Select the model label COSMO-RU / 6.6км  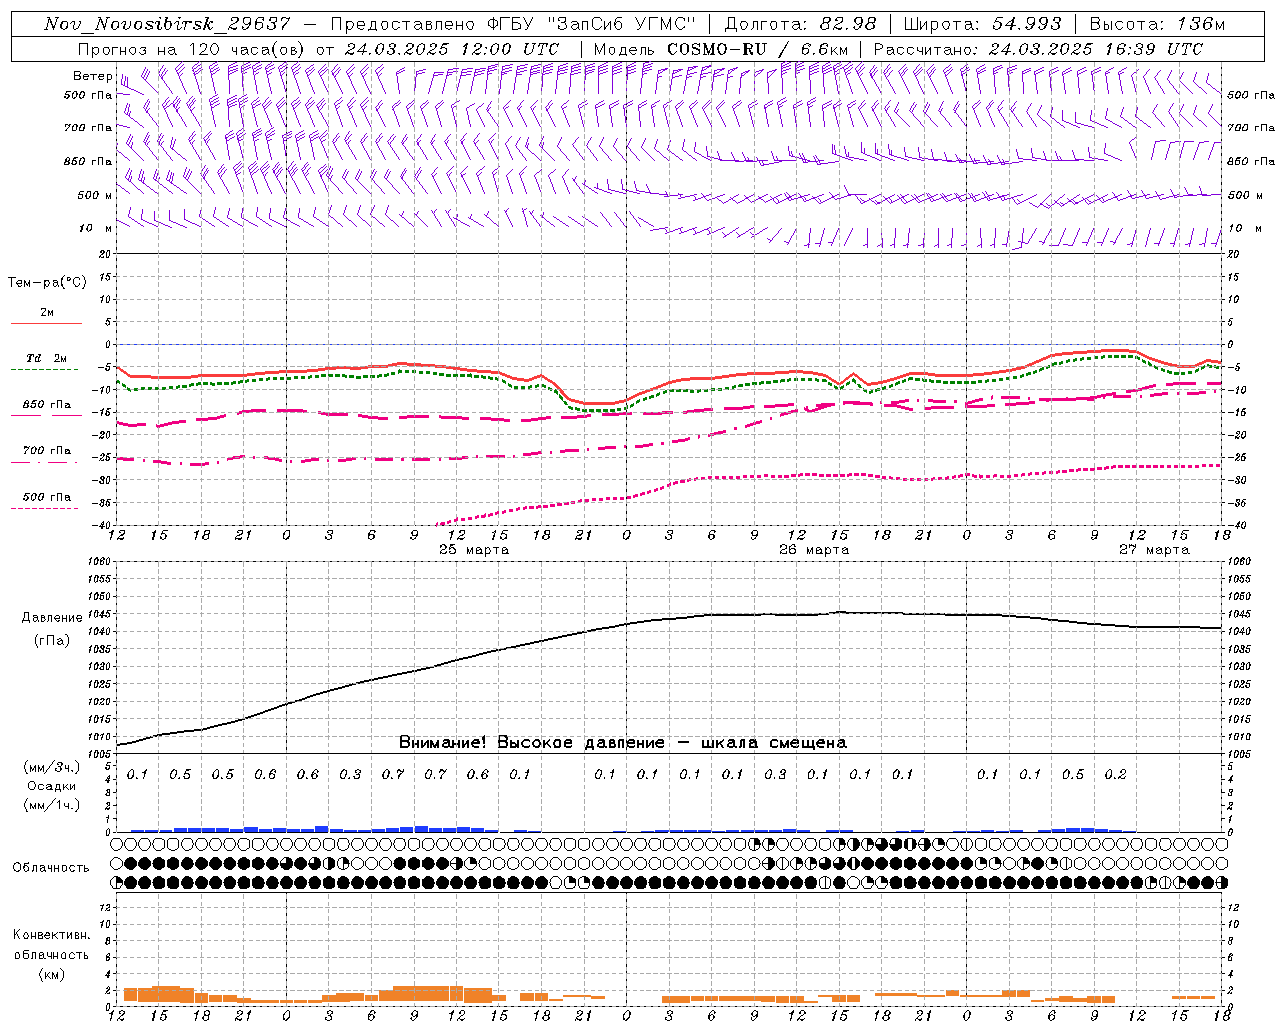[758, 49]
